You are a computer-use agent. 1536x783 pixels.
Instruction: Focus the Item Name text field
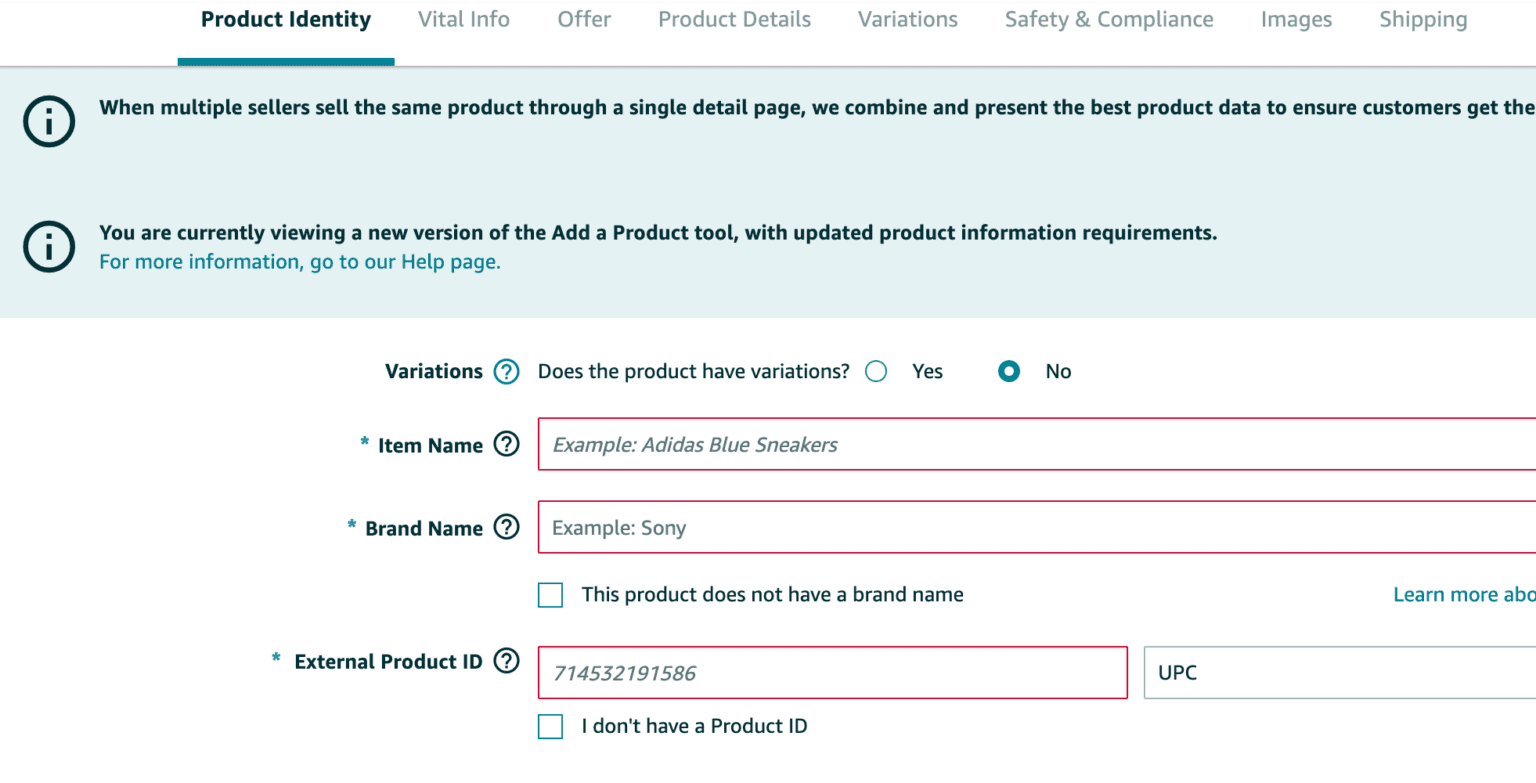1036,445
